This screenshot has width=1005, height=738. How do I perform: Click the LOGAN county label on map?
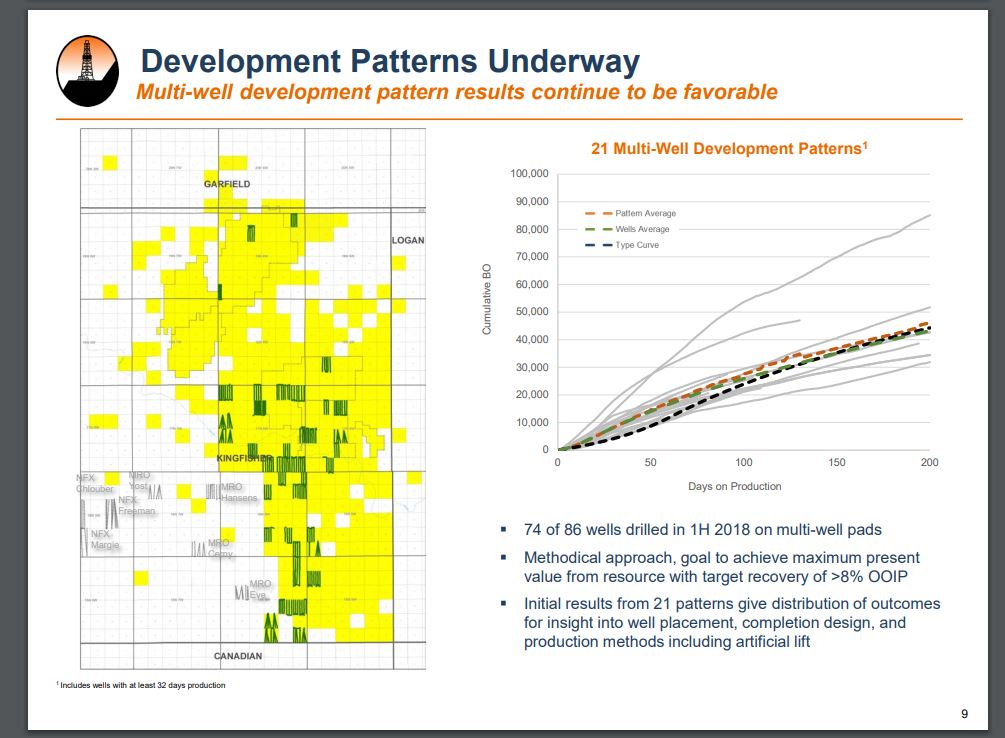[x=407, y=241]
